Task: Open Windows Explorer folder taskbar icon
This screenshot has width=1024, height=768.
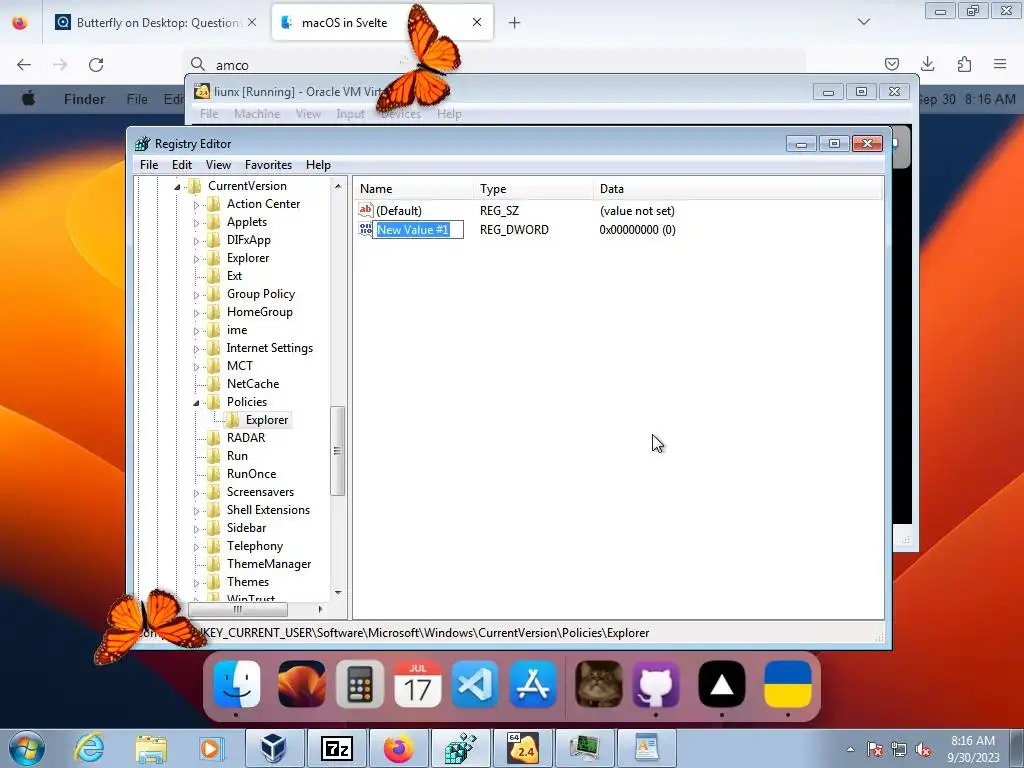Action: (151, 748)
